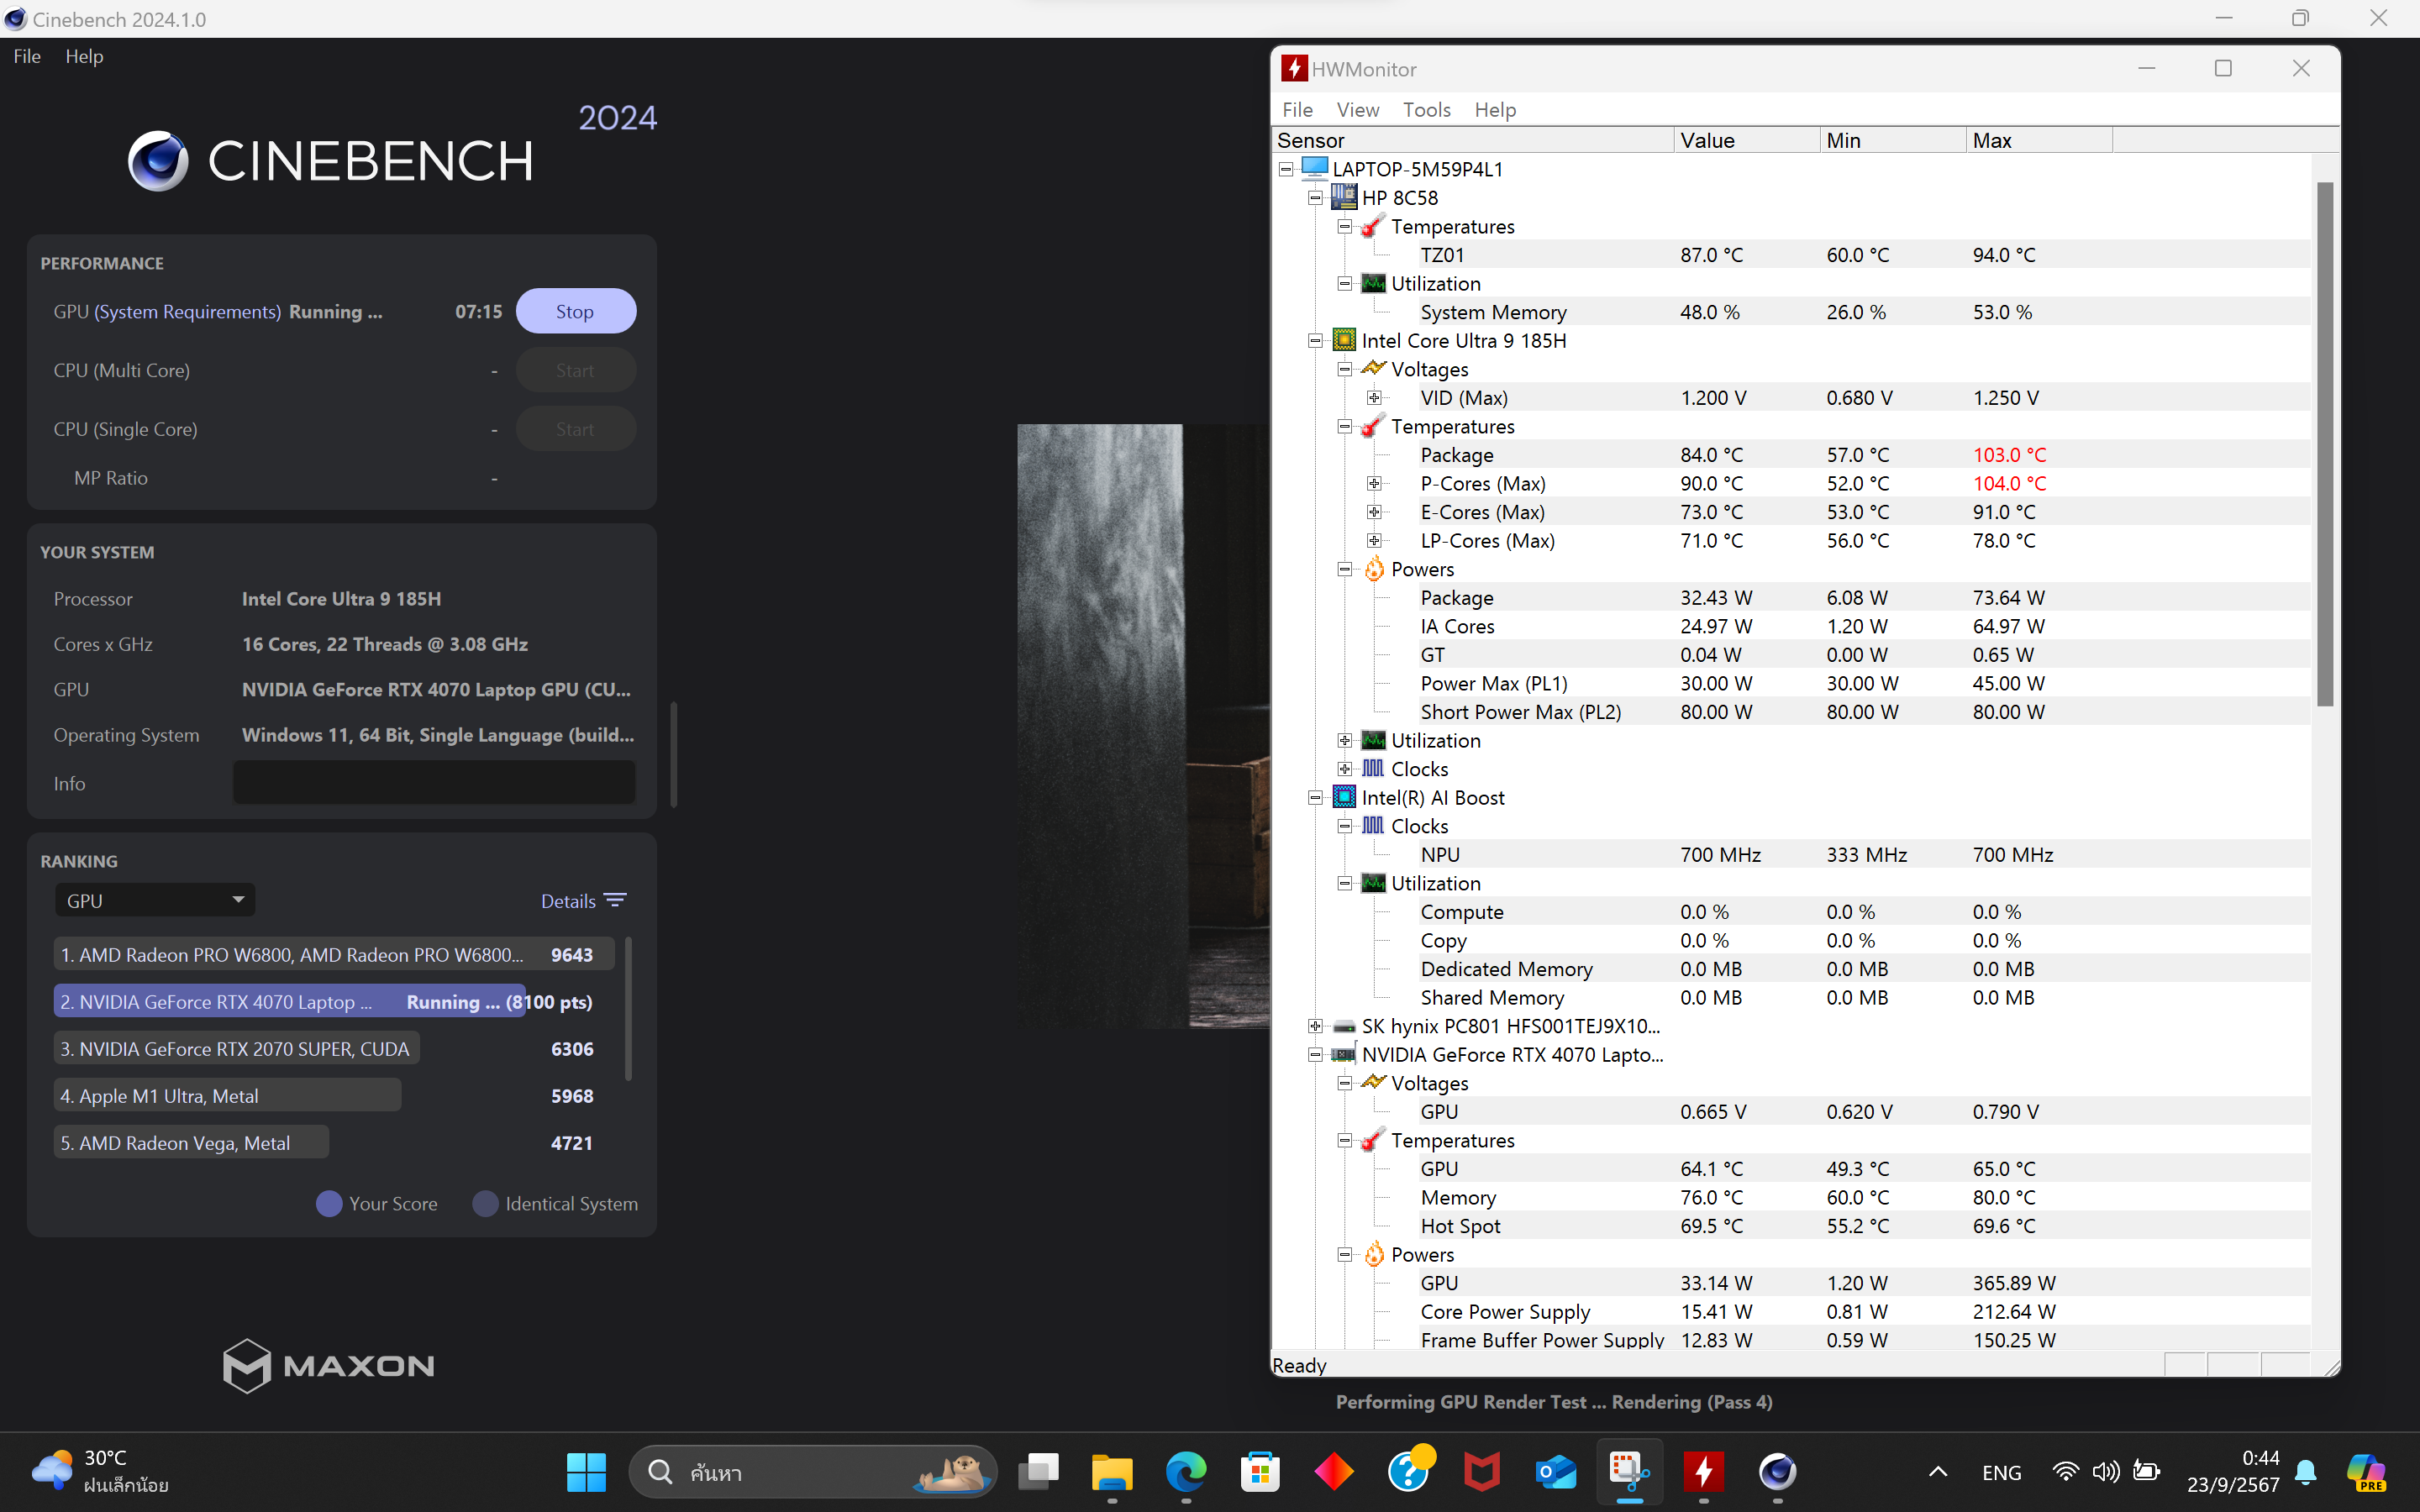Click the drive icon beside SK hynix PC801
The width and height of the screenshot is (2420, 1512).
click(x=1344, y=1026)
